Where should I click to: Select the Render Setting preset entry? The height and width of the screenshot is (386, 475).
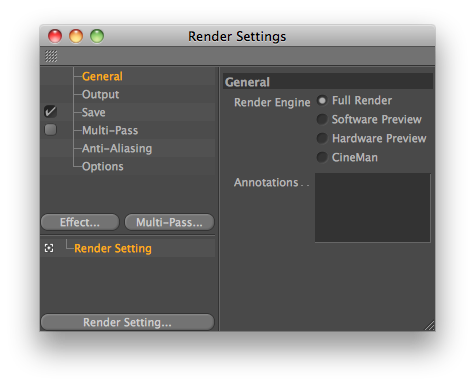click(113, 248)
